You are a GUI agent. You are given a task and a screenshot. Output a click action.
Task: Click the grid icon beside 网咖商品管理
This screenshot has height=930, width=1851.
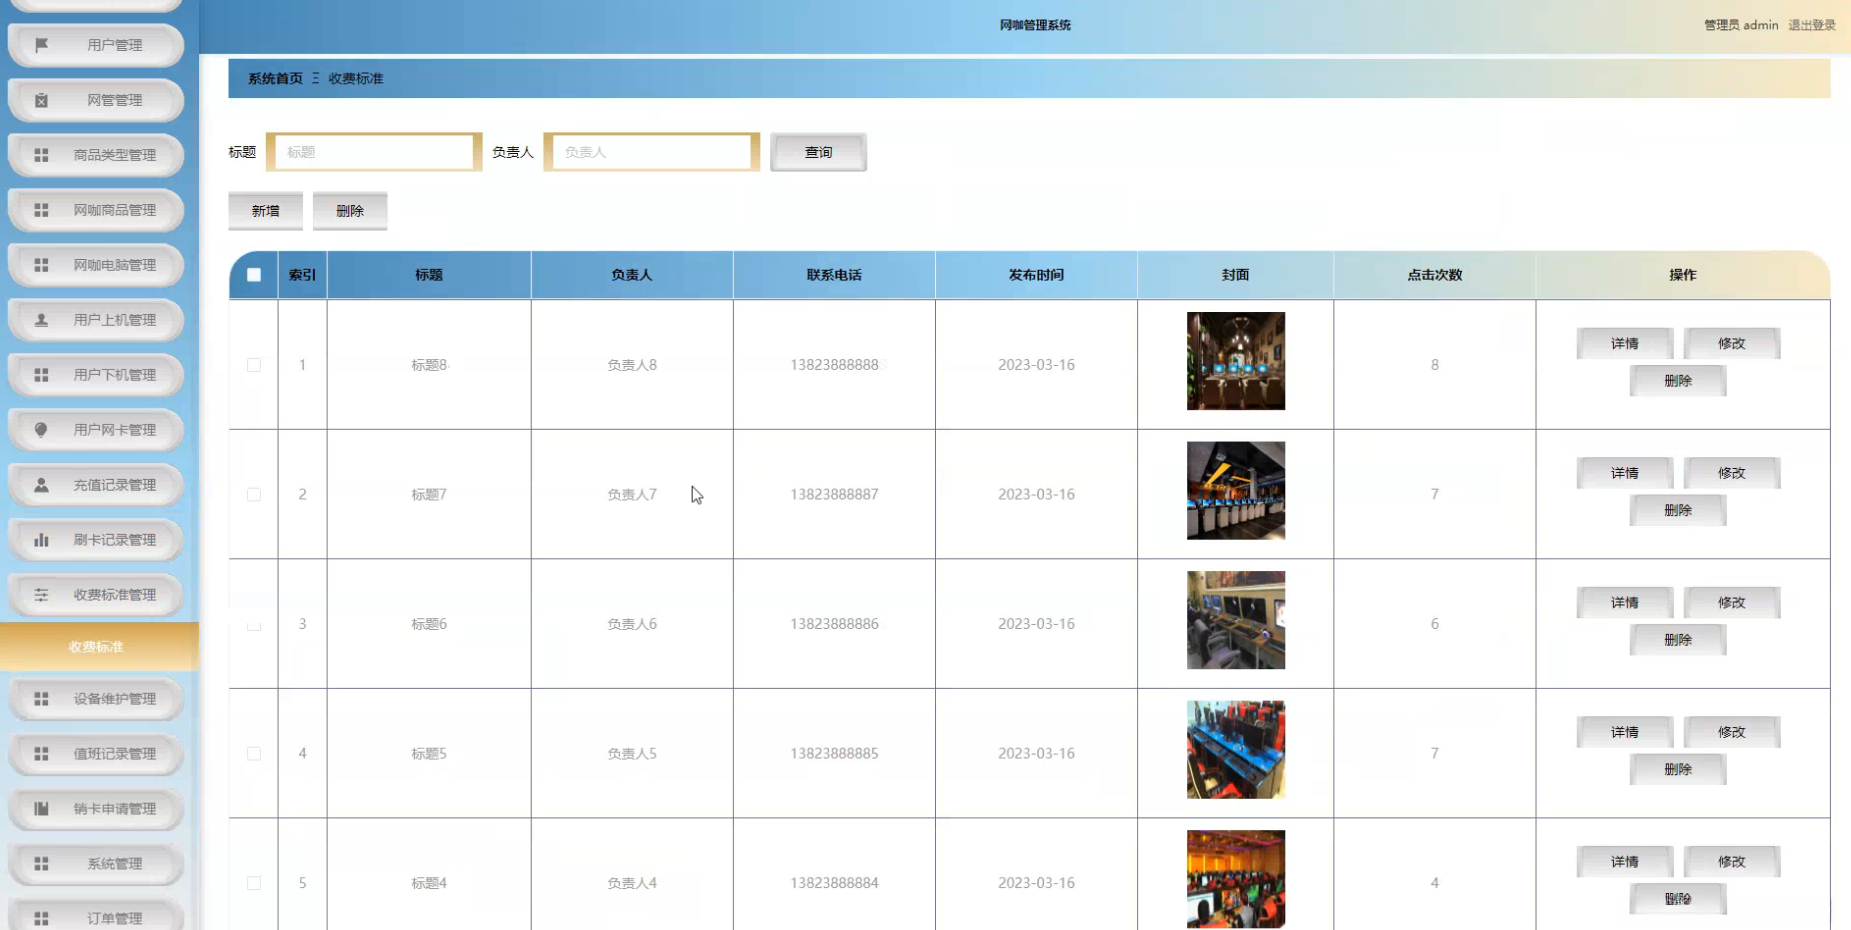[x=41, y=210]
